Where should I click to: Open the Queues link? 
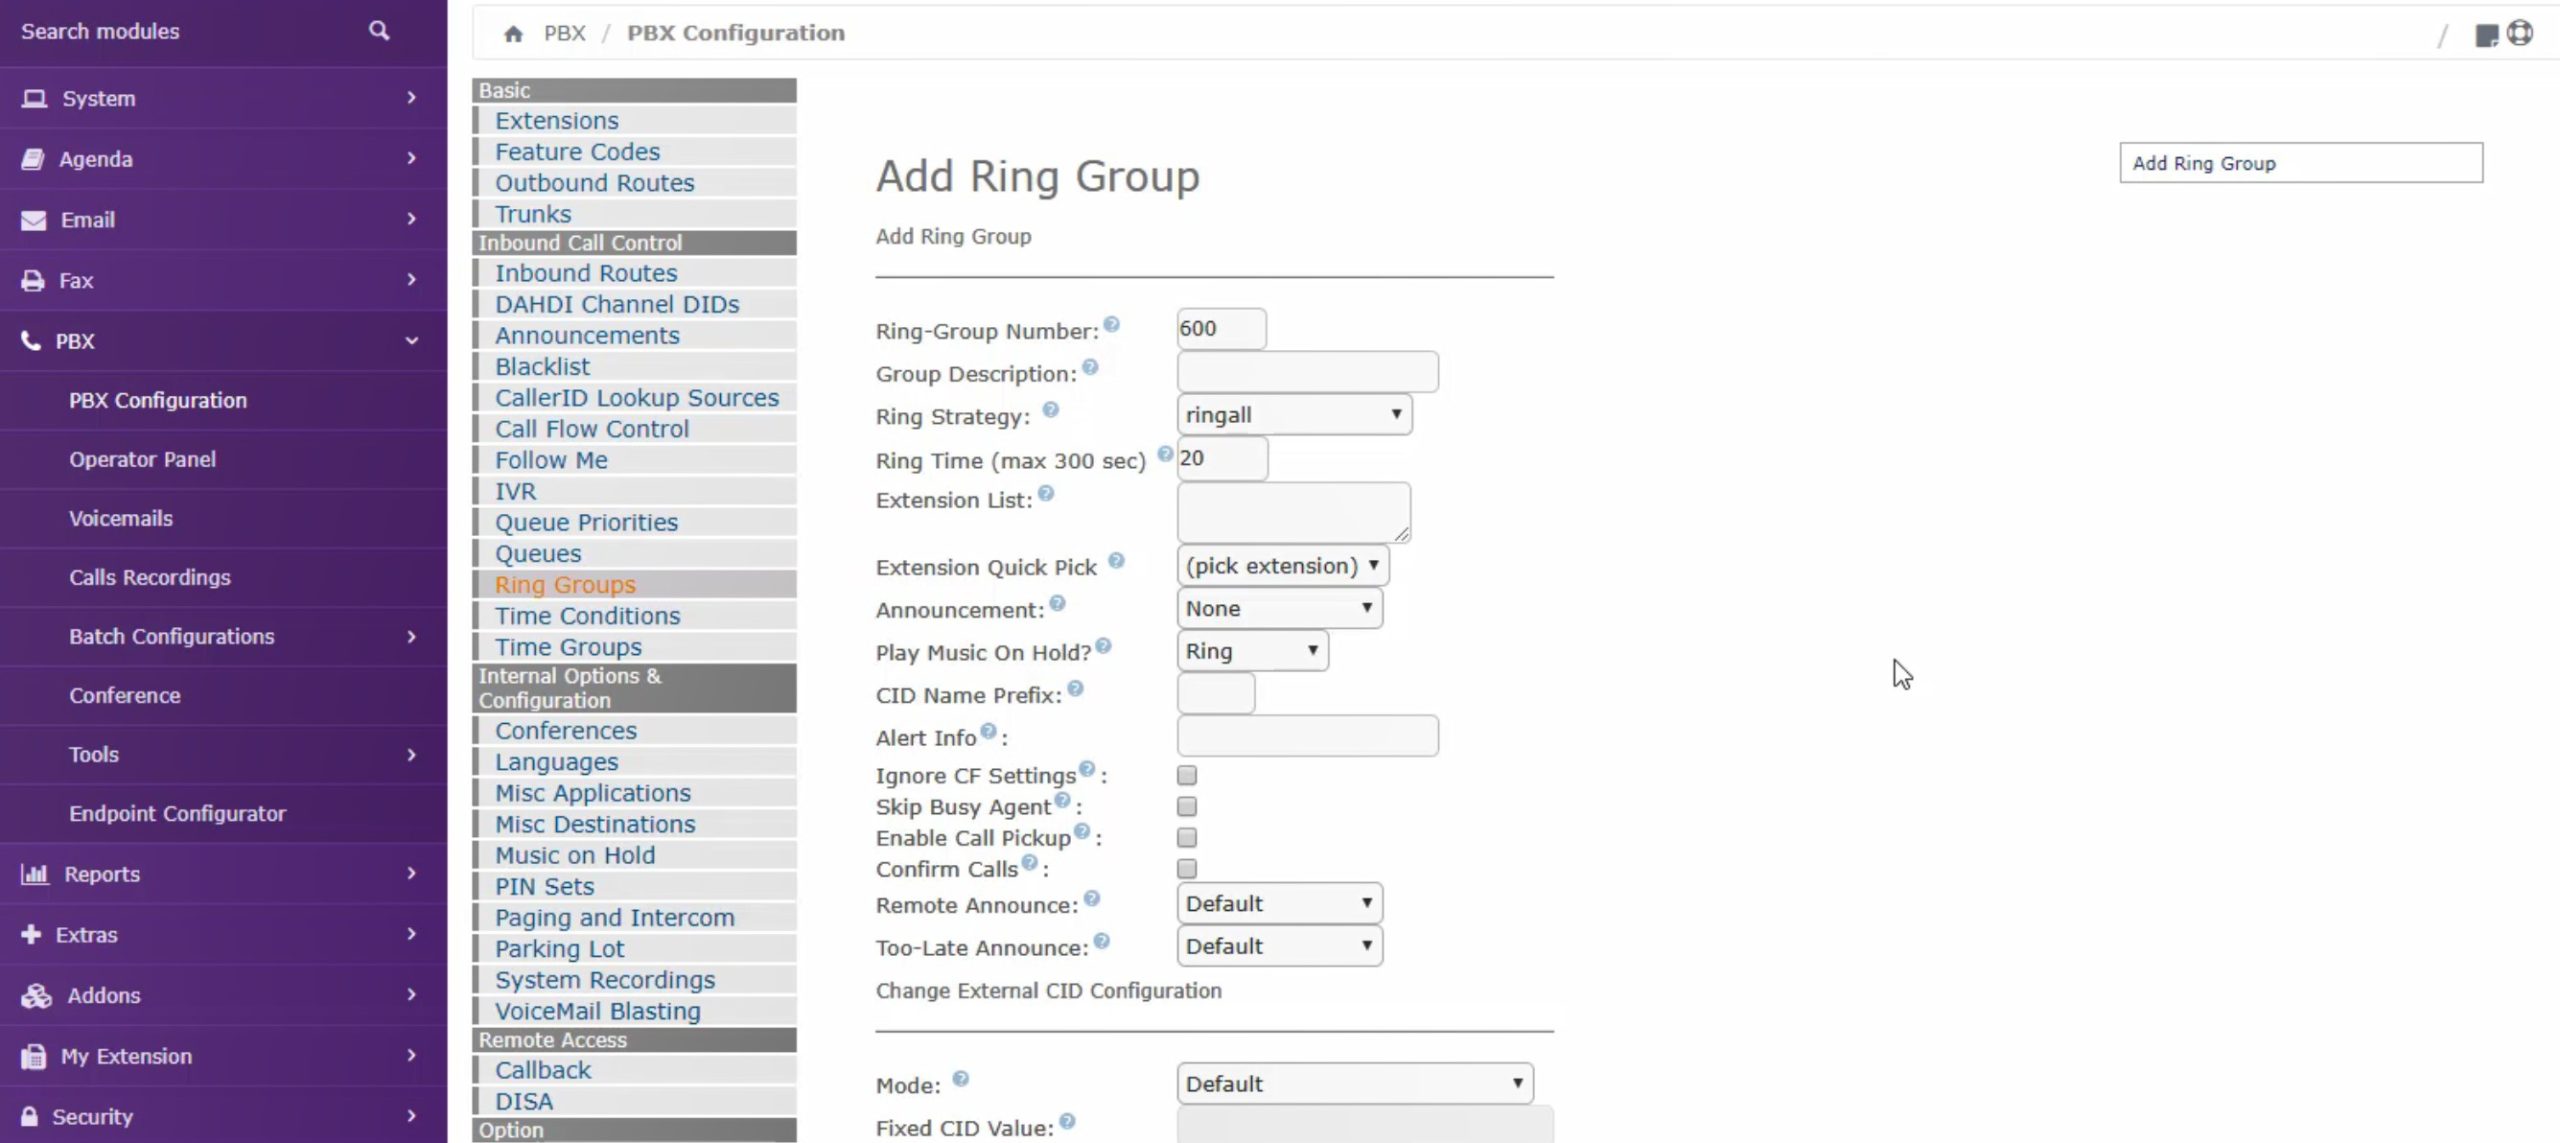(538, 554)
